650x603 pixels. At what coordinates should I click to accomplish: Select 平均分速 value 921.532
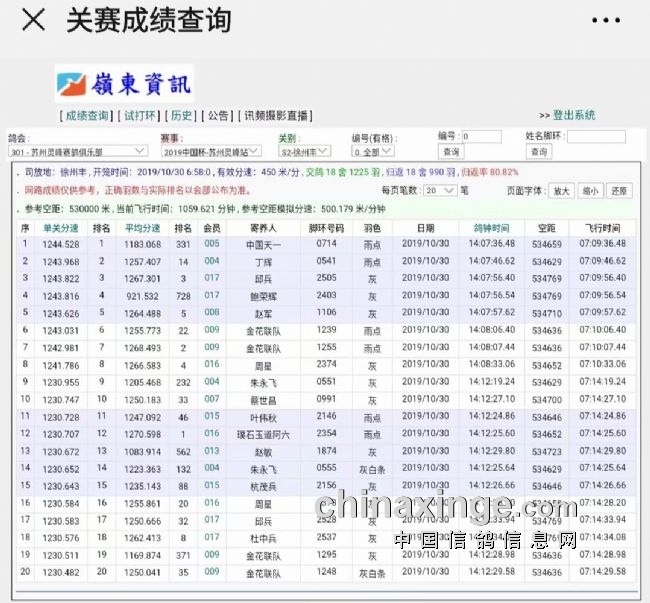click(x=142, y=296)
